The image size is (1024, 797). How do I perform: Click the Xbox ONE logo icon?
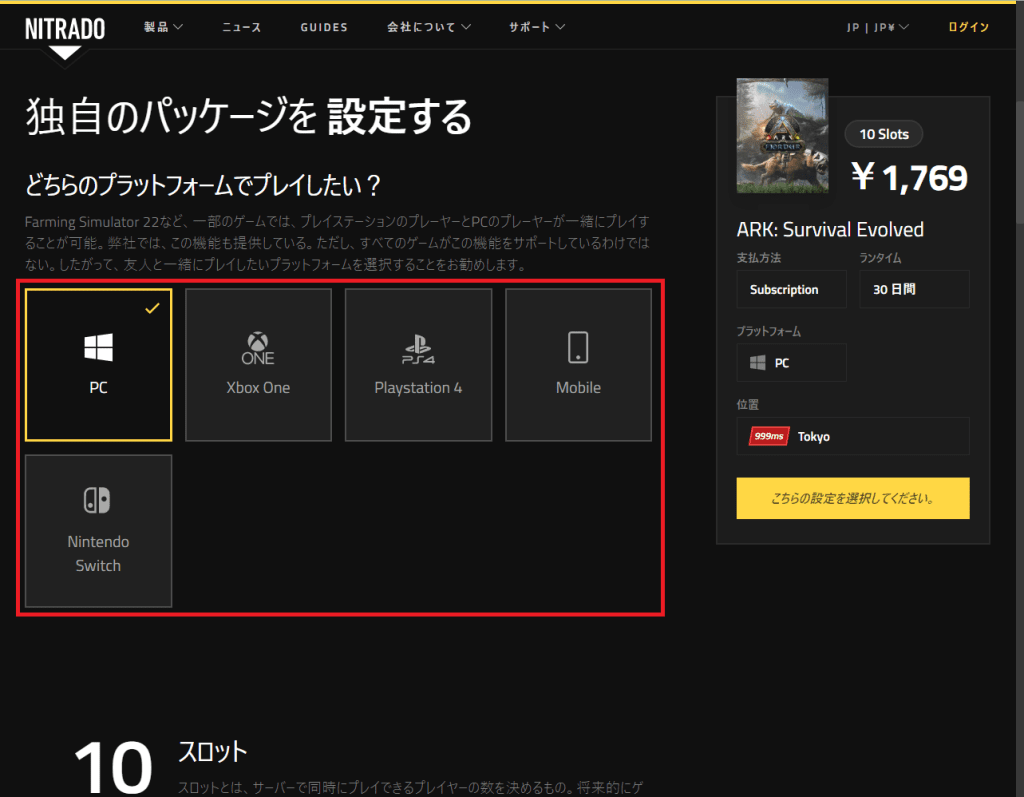(258, 348)
